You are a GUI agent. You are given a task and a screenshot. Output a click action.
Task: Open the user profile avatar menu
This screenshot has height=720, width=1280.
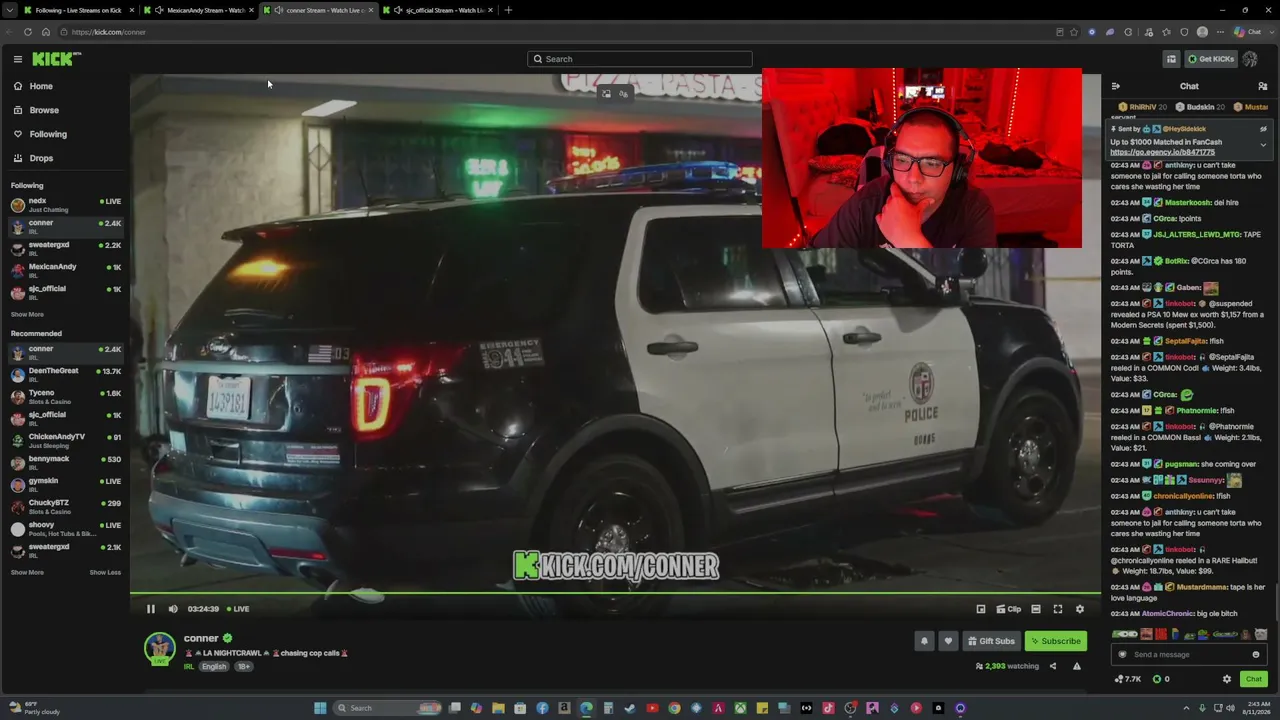click(x=1250, y=59)
